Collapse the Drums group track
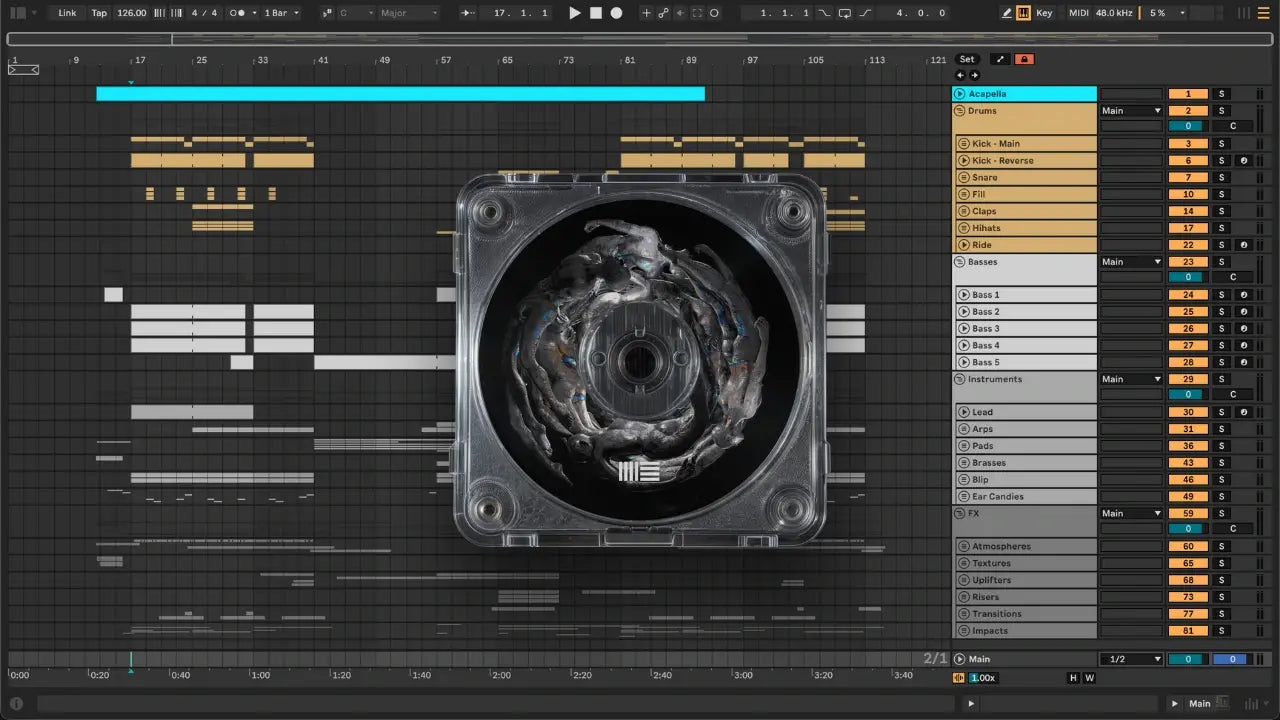Image resolution: width=1280 pixels, height=720 pixels. point(959,111)
